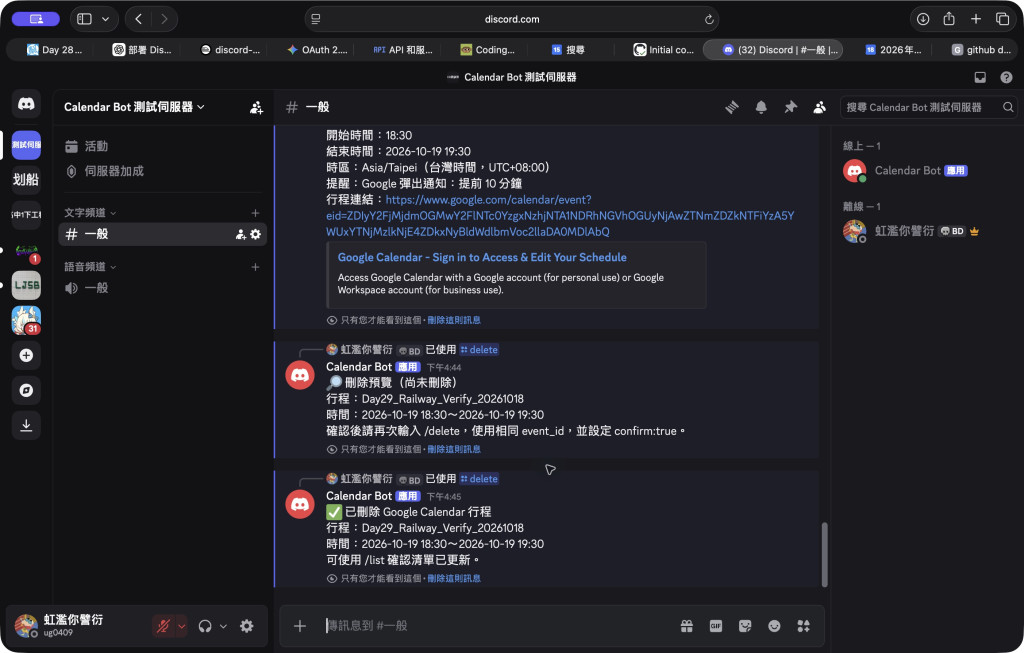Open Help question mark icon
This screenshot has width=1024, height=653.
[x=1006, y=77]
